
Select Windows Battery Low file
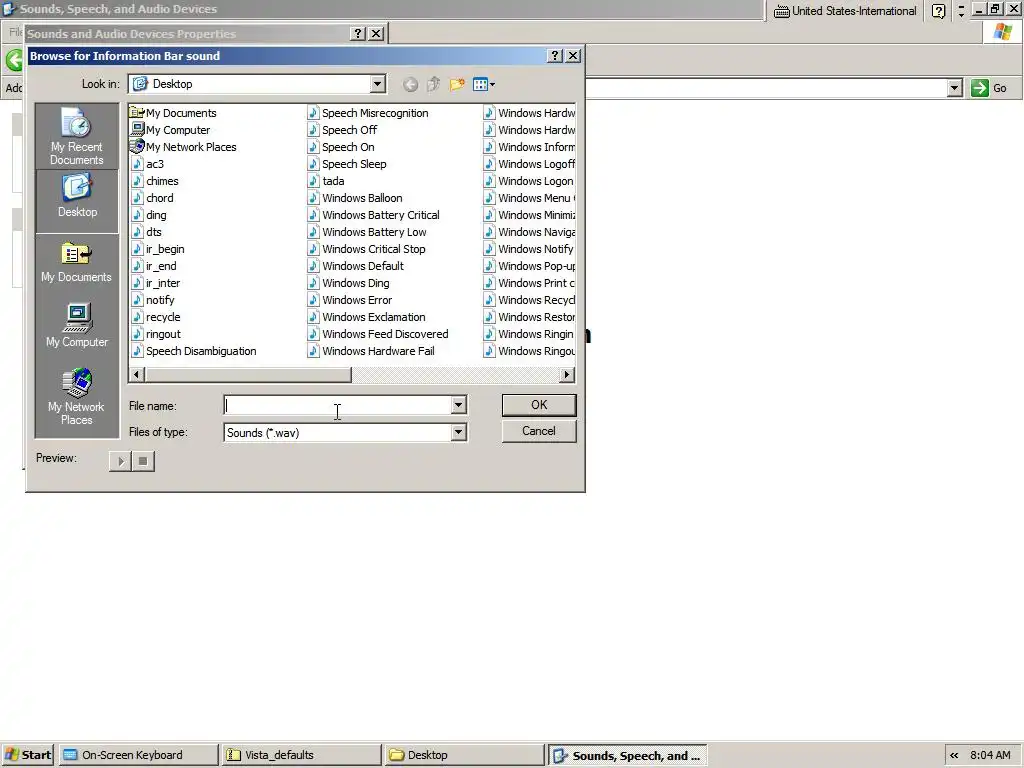pos(367,232)
